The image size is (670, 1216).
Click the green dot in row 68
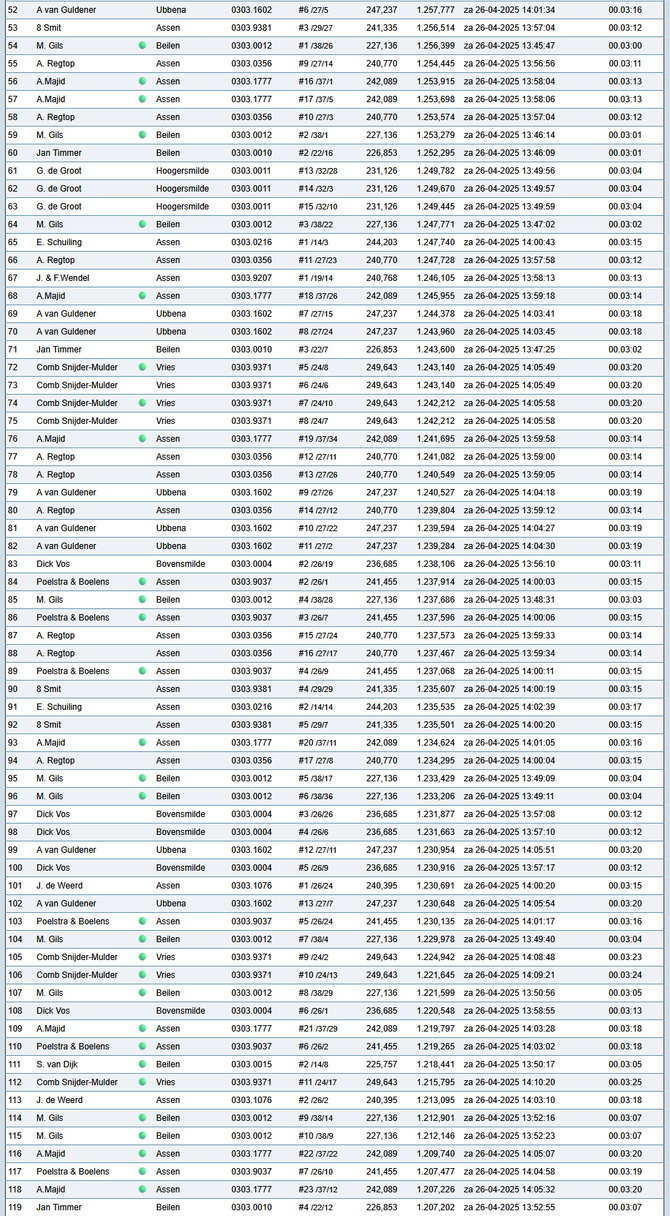142,296
